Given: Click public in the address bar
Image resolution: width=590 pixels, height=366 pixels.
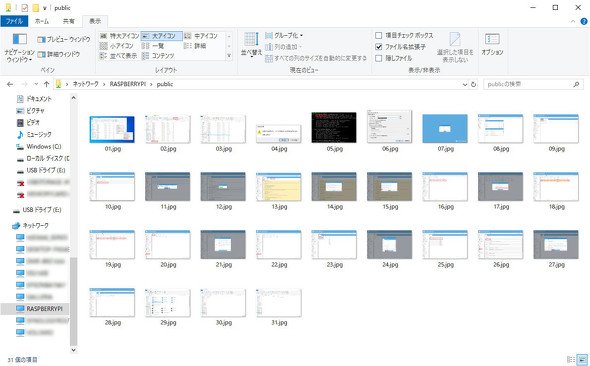Looking at the screenshot, I should point(165,84).
